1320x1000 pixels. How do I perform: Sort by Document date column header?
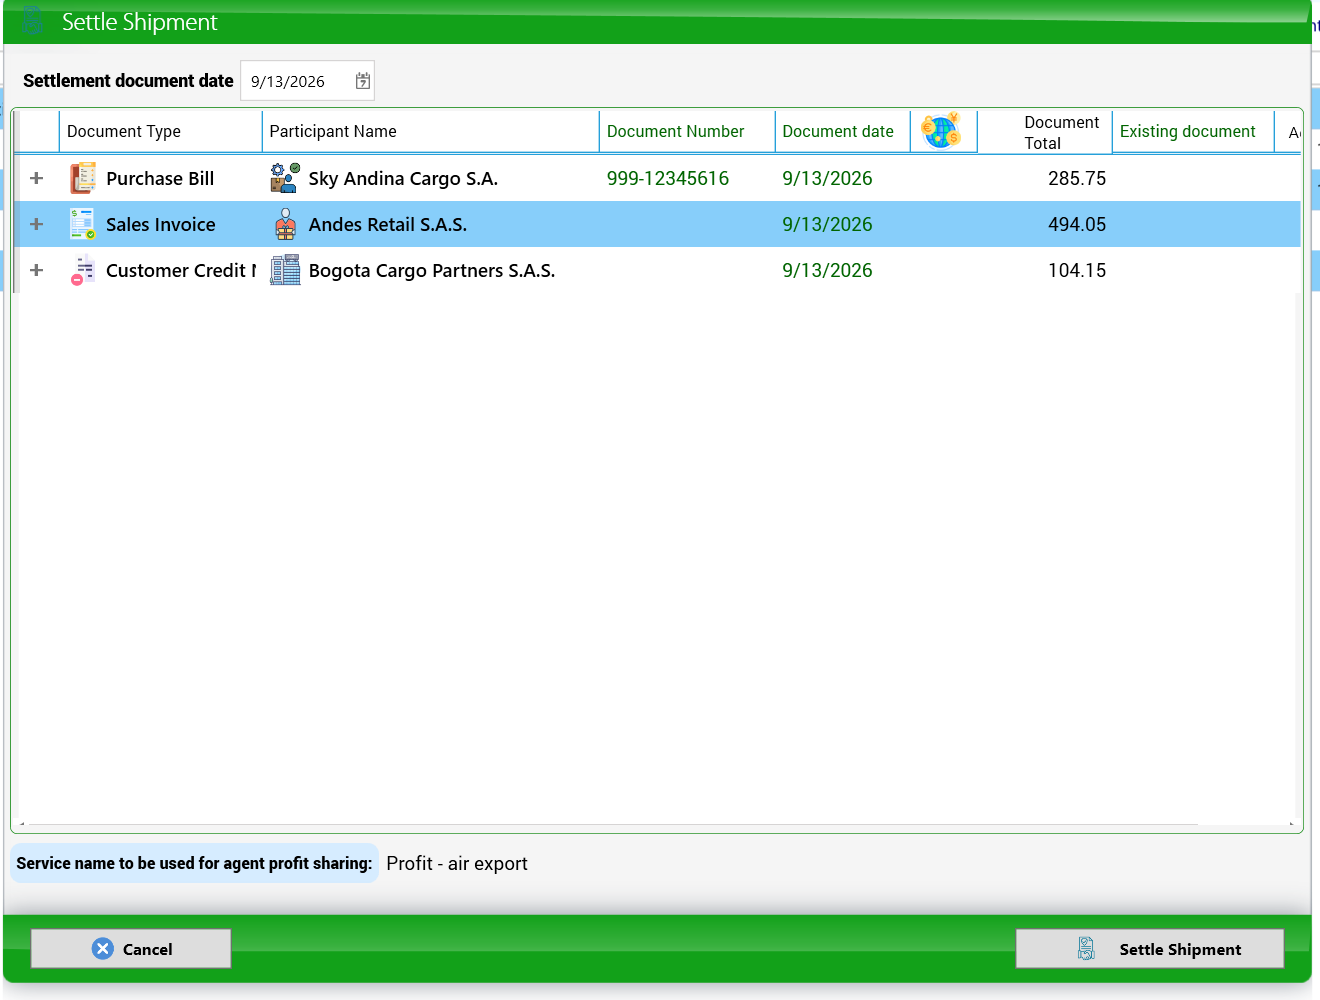point(842,131)
